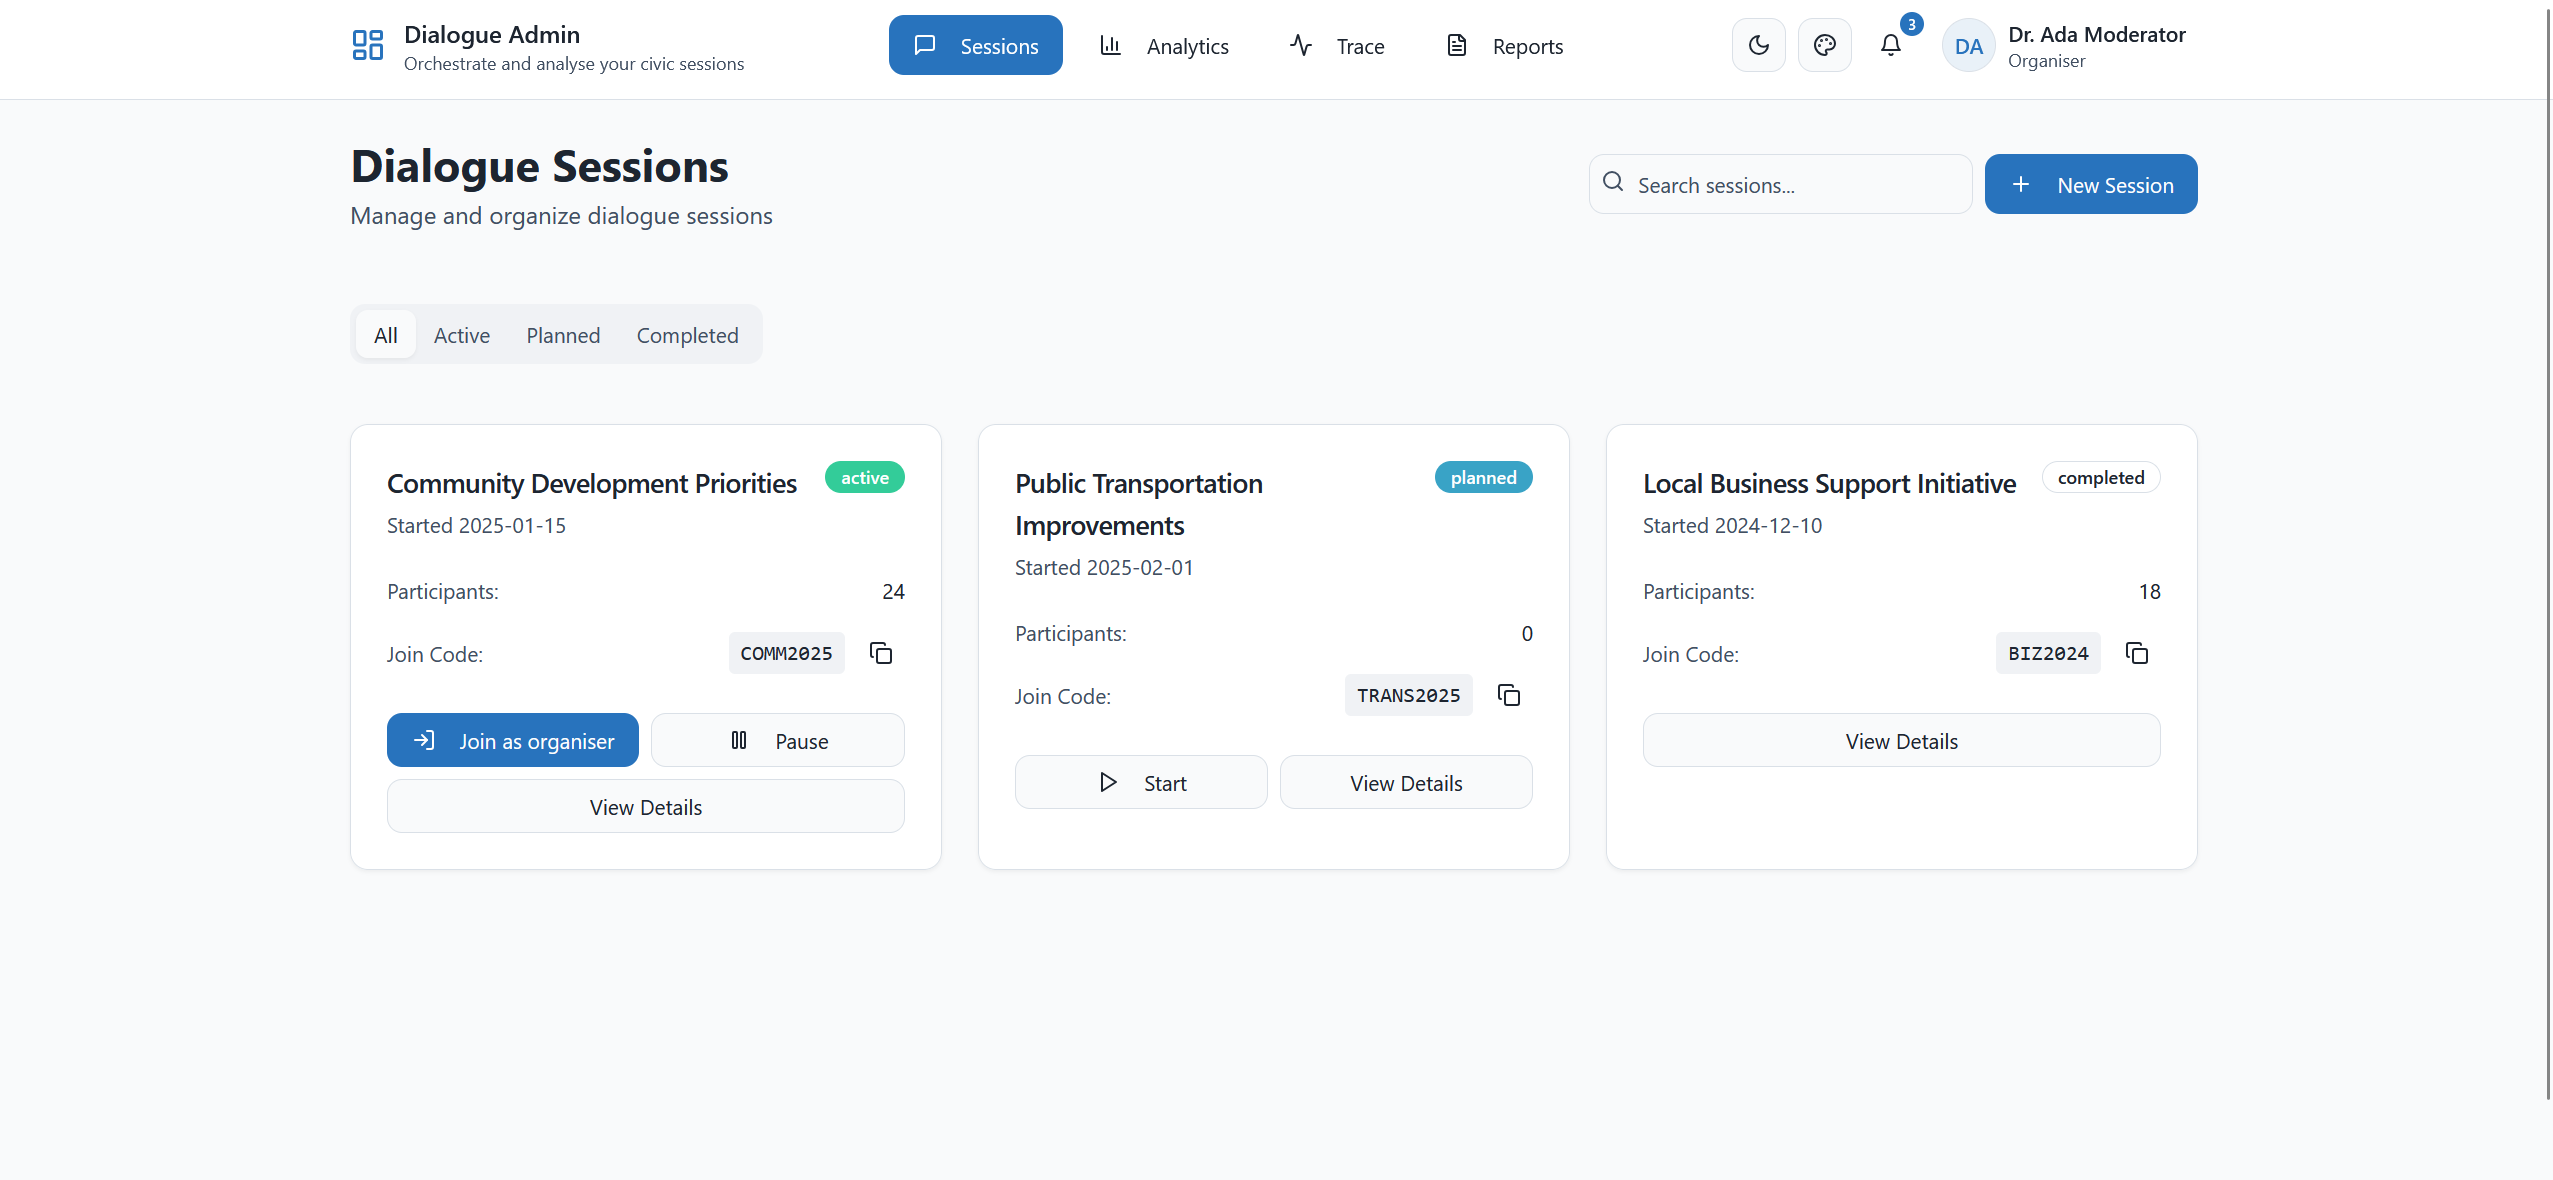Filter sessions by Completed

tap(687, 335)
